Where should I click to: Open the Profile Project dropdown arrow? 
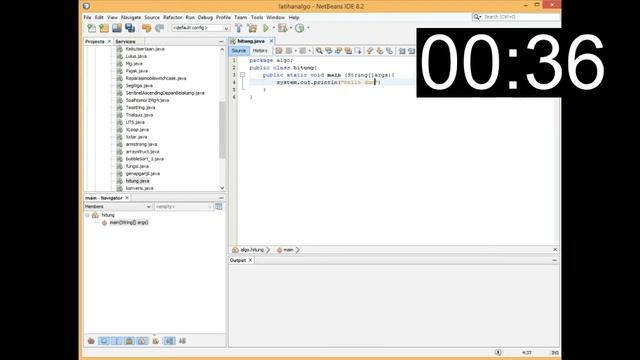pyautogui.click(x=308, y=28)
